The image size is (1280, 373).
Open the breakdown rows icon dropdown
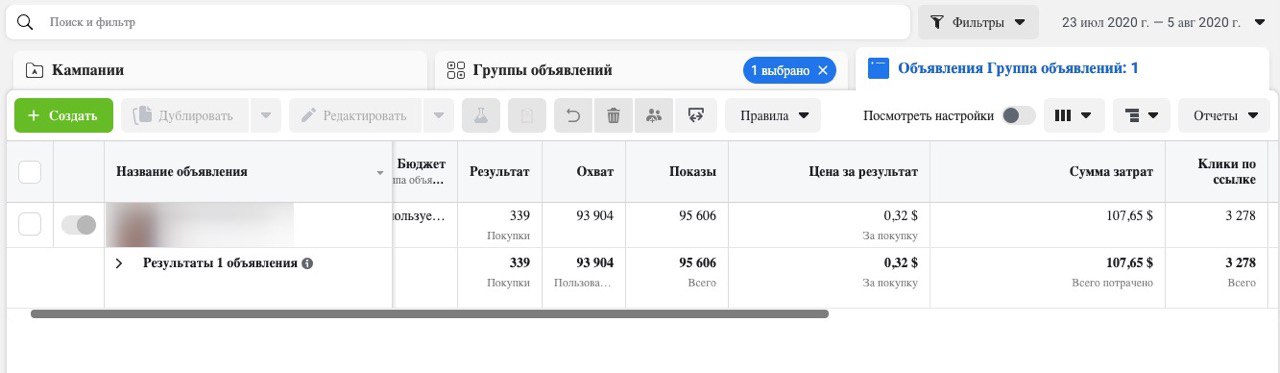[x=1141, y=116]
